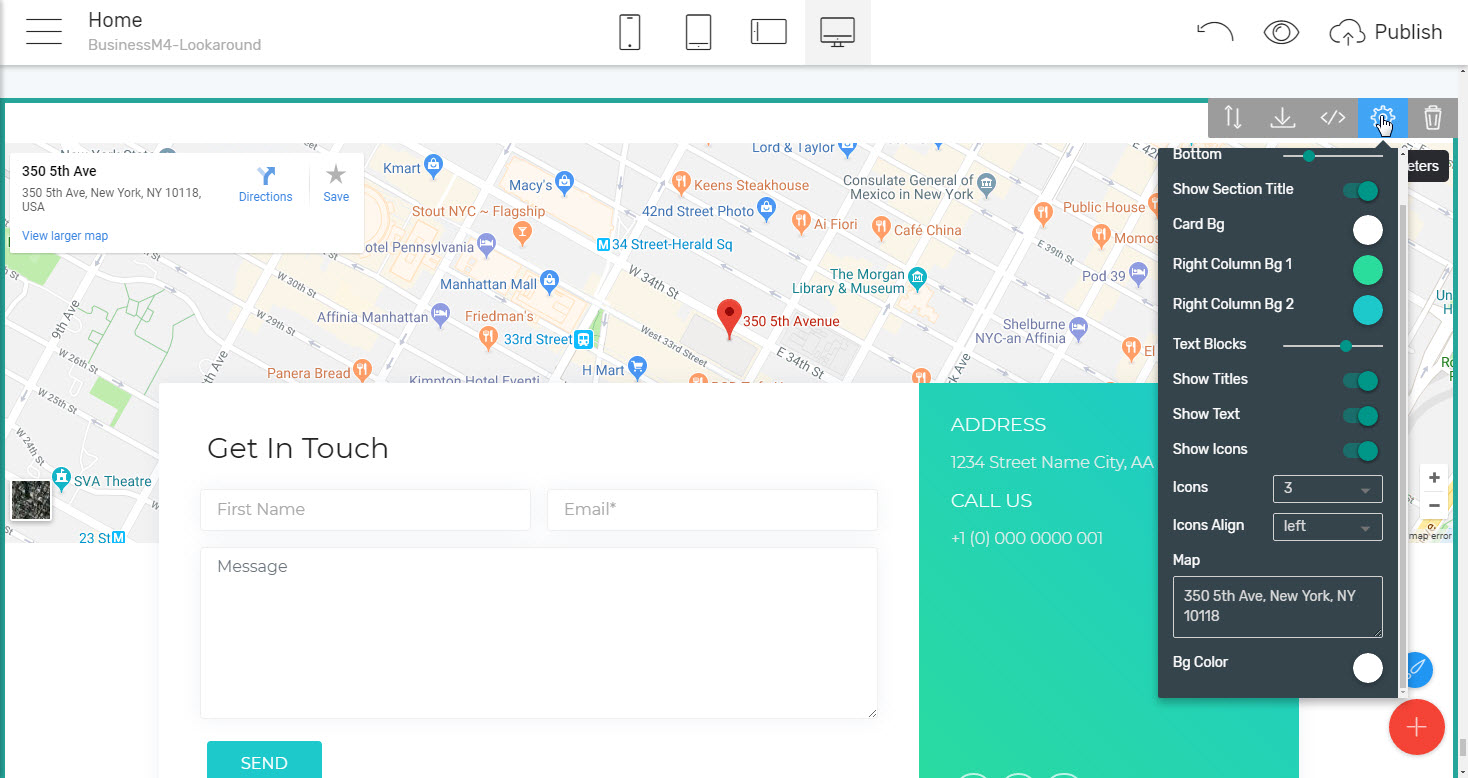
Task: Pick the Right Column Bg 2 swatch
Action: pyautogui.click(x=1367, y=310)
